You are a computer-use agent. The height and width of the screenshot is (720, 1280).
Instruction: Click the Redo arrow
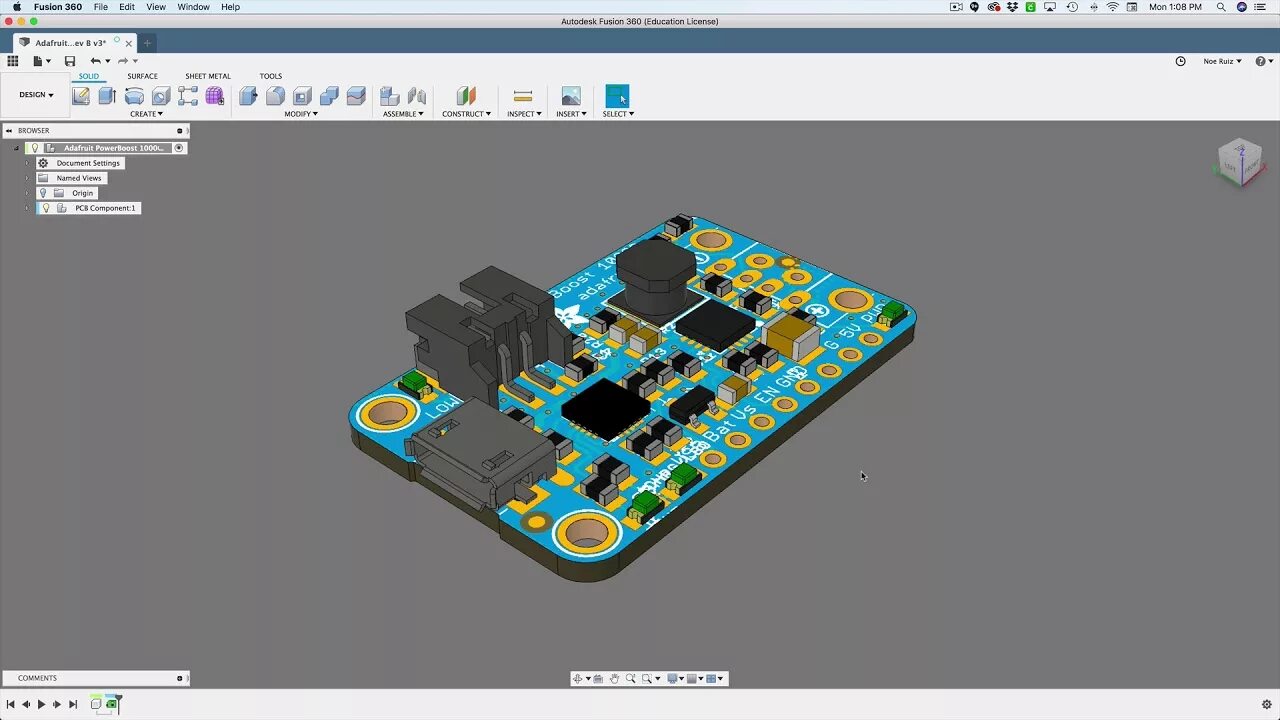click(122, 61)
